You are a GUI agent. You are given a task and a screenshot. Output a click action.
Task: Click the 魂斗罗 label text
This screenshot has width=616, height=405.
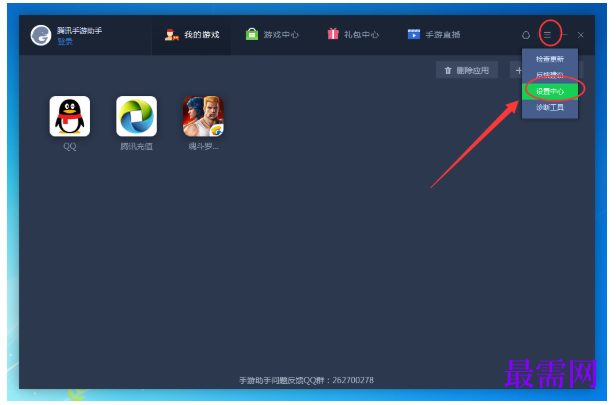(204, 147)
